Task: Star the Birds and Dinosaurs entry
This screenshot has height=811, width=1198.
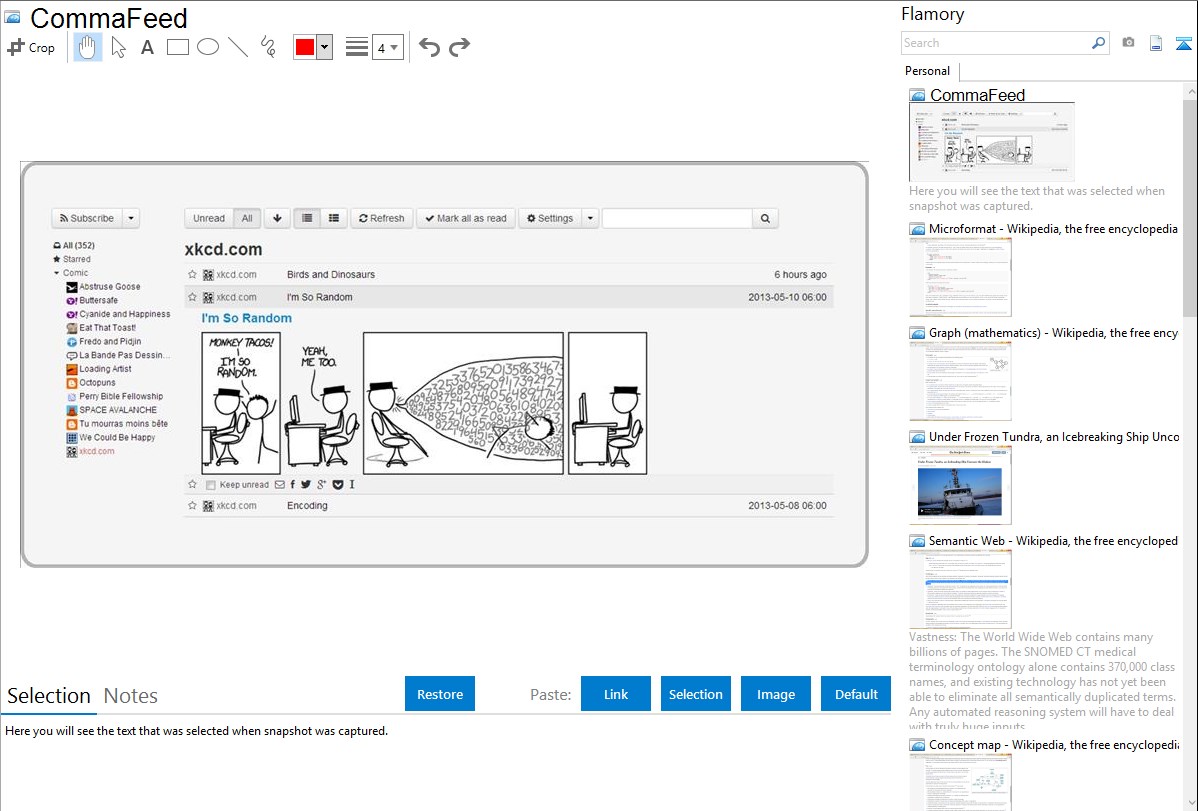Action: [x=193, y=274]
